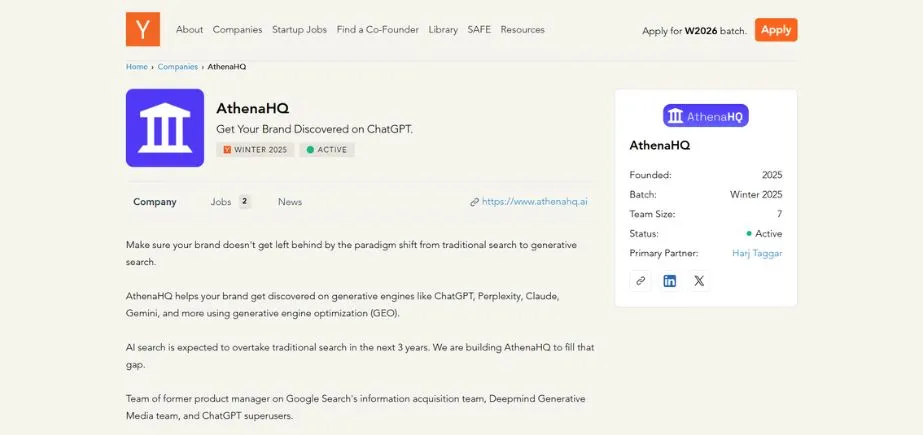The width and height of the screenshot is (923, 435).
Task: Switch to the Company tab
Action: click(155, 202)
